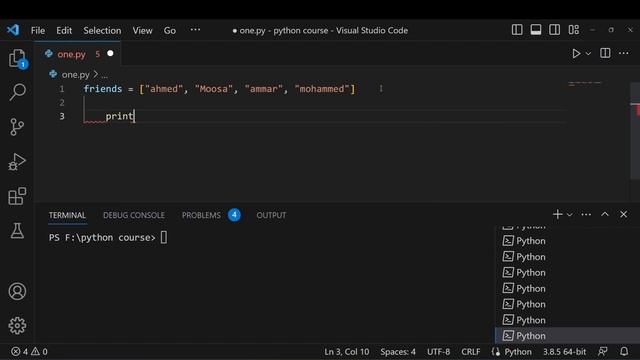Open terminal panel More Actions ellipsis
The height and width of the screenshot is (360, 640).
(586, 215)
